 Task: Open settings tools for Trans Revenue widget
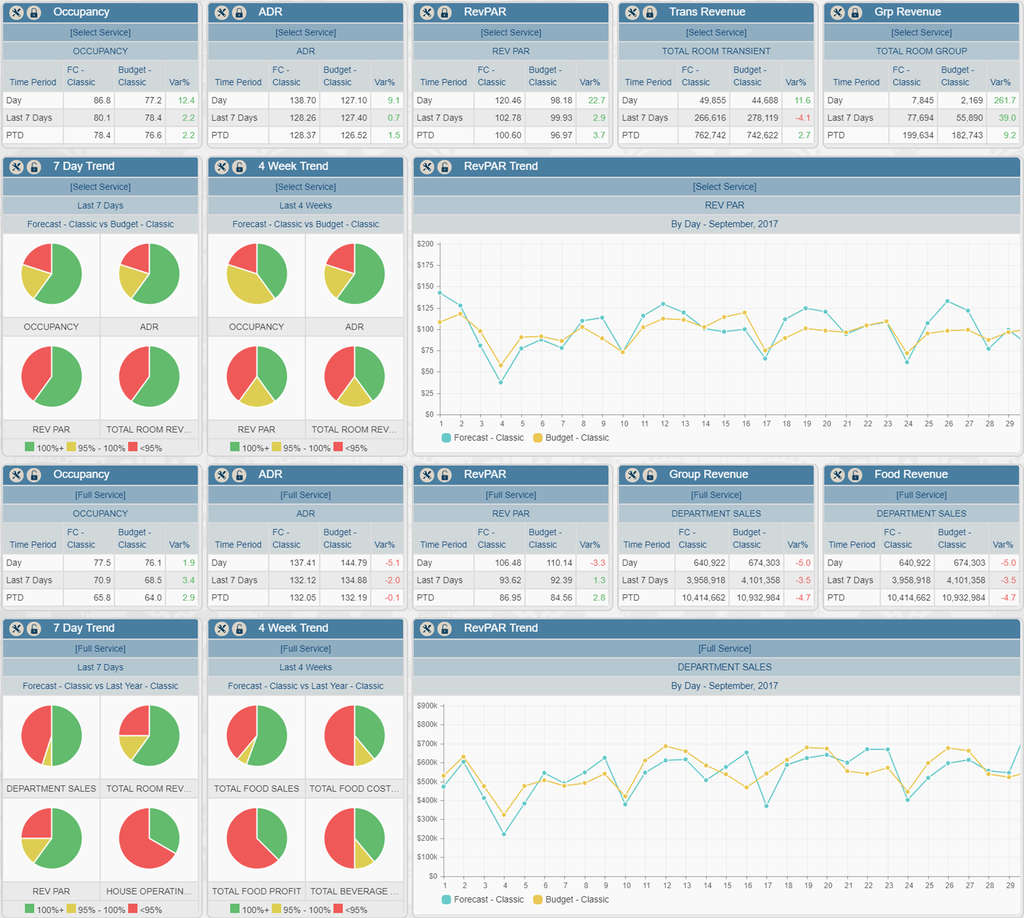(x=632, y=12)
